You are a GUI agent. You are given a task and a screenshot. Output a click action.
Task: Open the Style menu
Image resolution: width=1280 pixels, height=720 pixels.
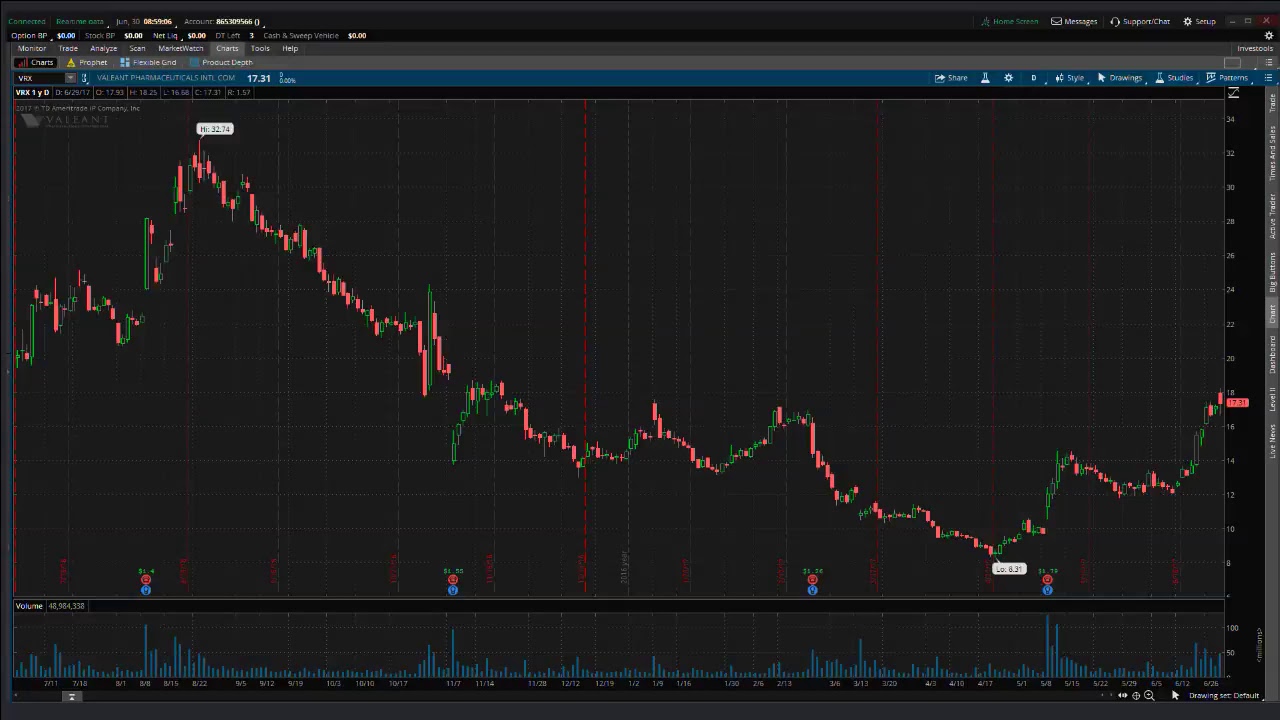1069,78
